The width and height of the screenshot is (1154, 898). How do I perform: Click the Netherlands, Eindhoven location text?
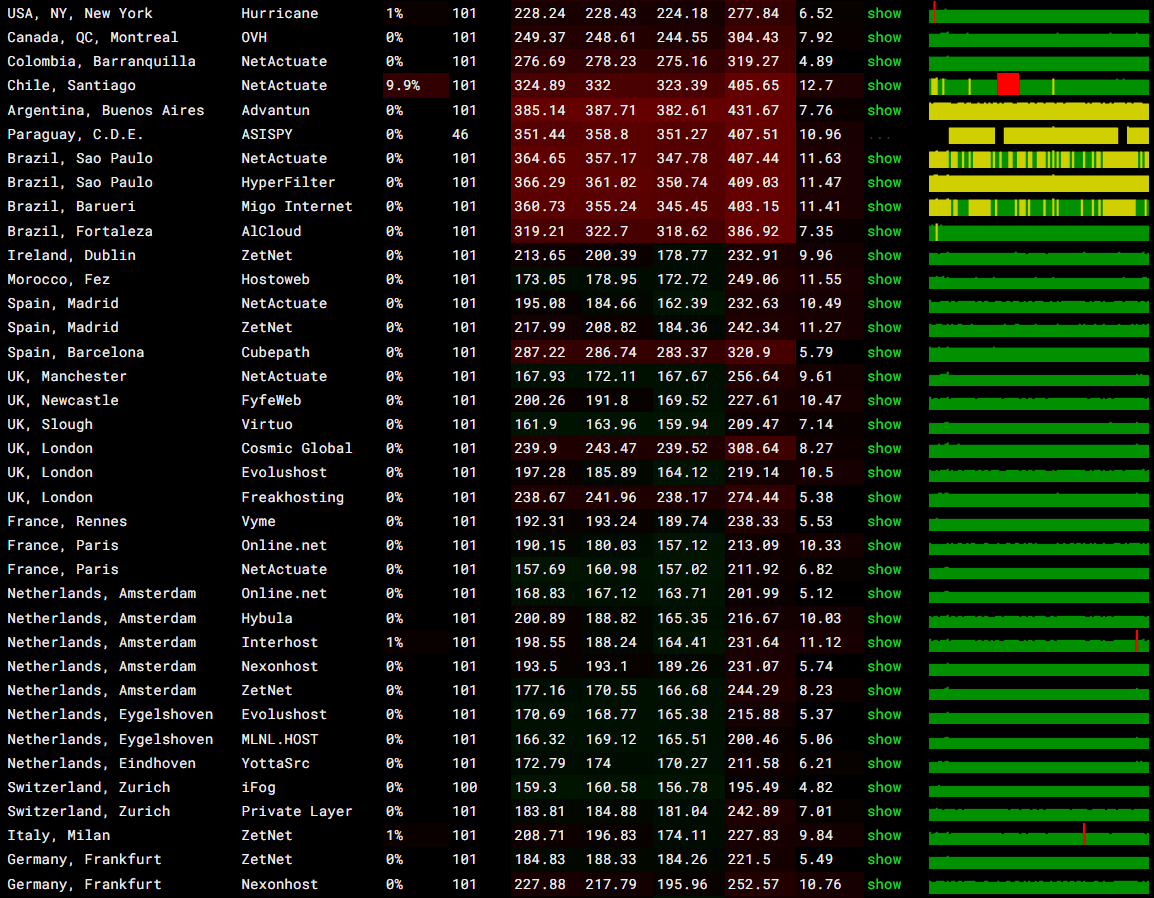click(102, 763)
